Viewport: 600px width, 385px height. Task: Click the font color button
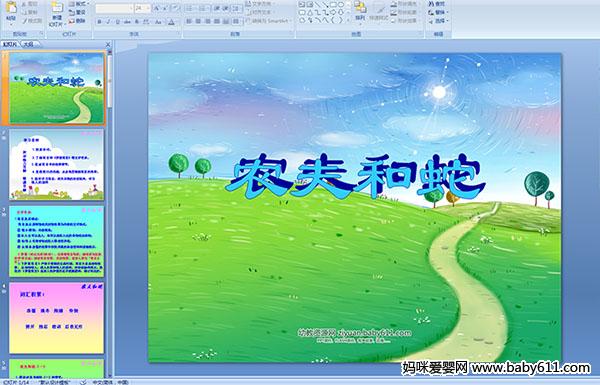172,22
